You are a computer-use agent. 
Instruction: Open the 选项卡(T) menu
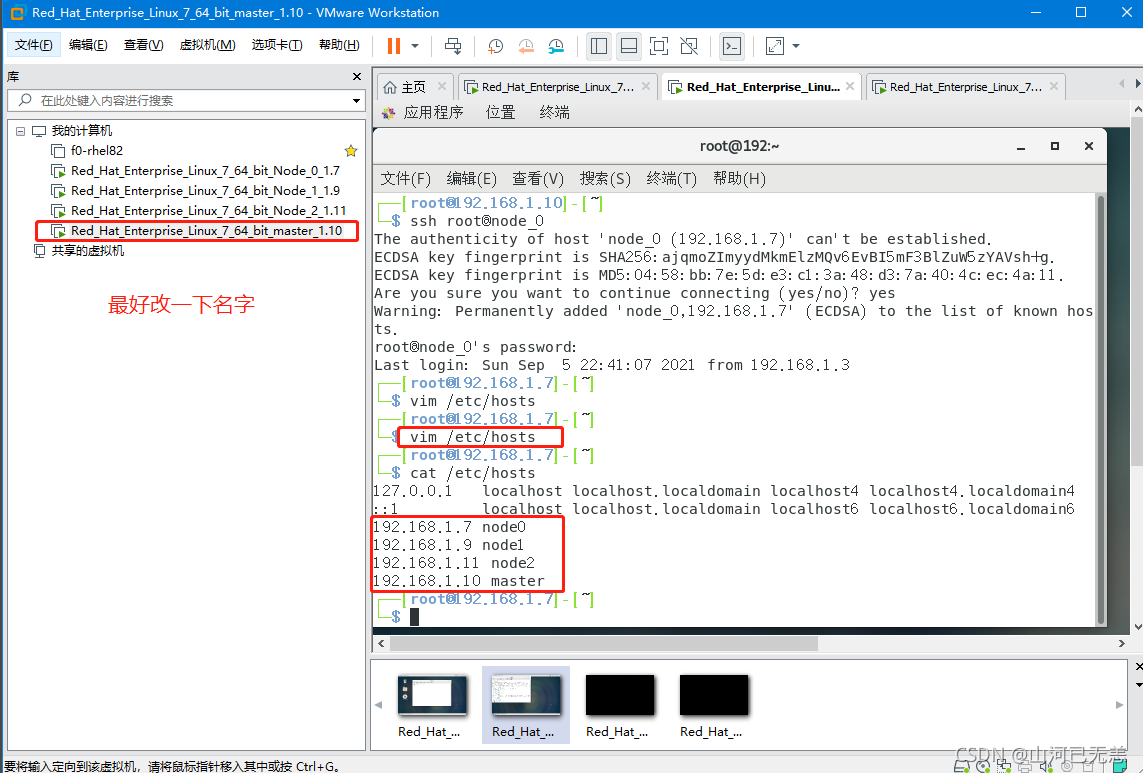pyautogui.click(x=277, y=45)
